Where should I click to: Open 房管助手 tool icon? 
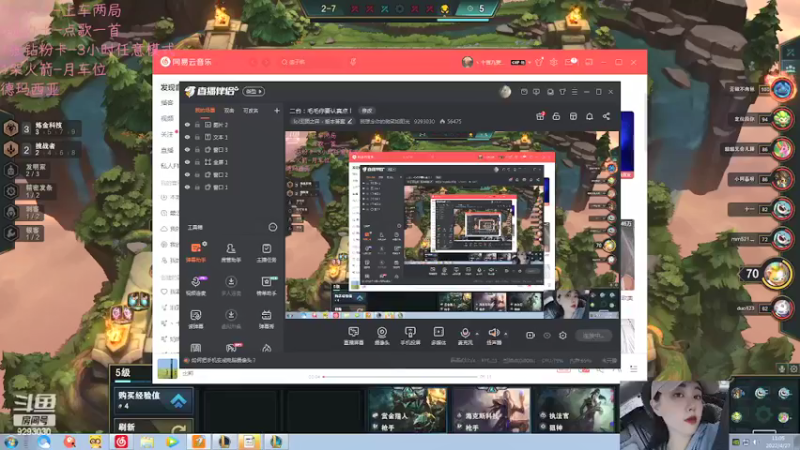coord(231,252)
